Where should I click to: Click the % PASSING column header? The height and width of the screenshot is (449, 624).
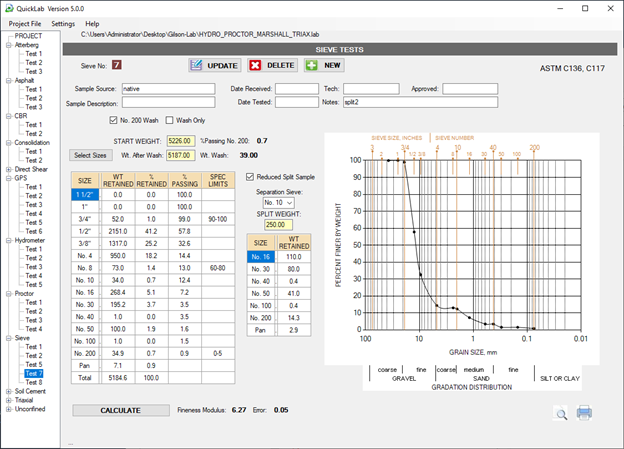point(185,180)
